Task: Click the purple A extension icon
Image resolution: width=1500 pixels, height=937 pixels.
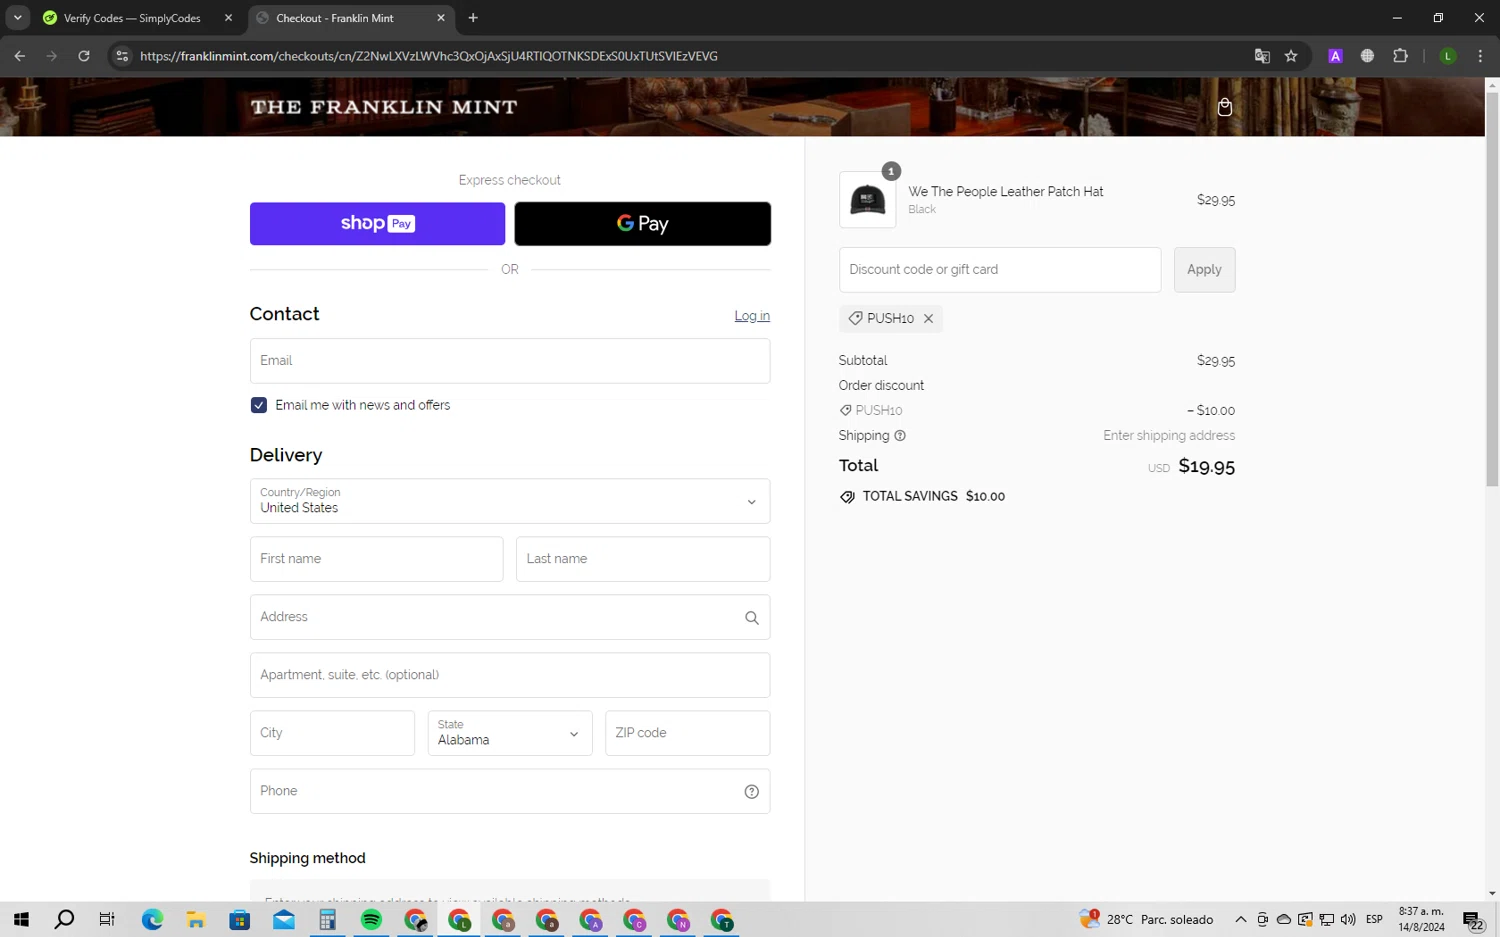Action: [1335, 56]
